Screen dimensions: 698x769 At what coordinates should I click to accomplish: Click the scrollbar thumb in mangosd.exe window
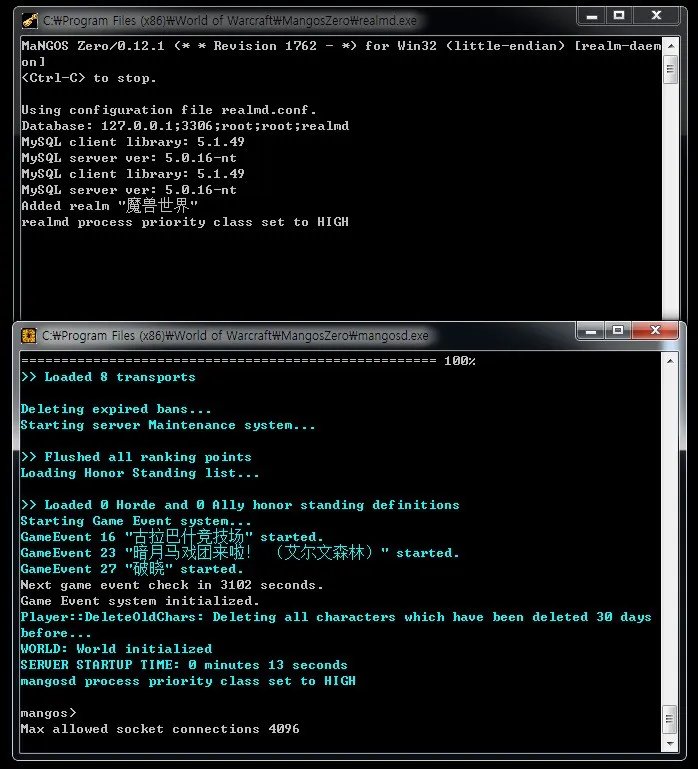click(670, 719)
